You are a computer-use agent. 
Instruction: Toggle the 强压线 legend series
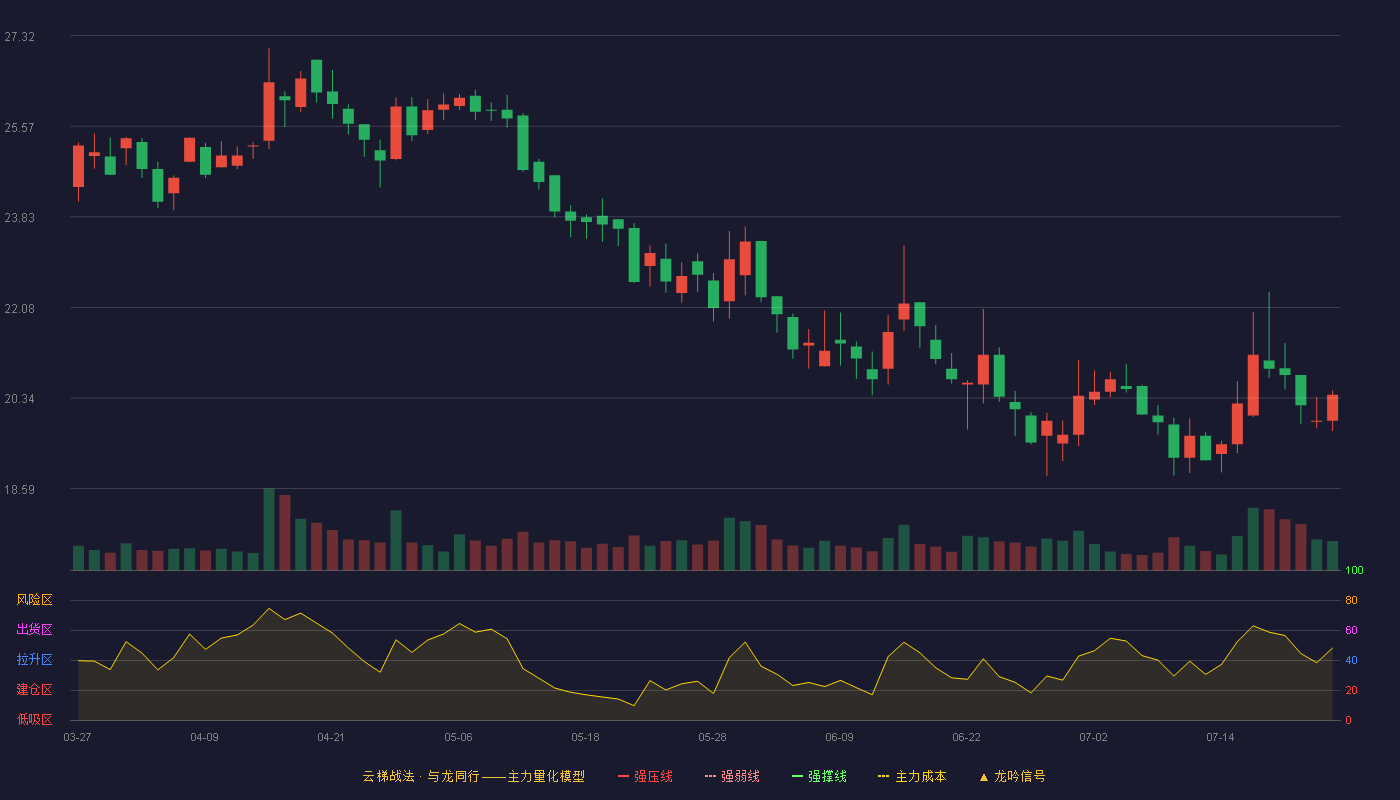tap(645, 776)
